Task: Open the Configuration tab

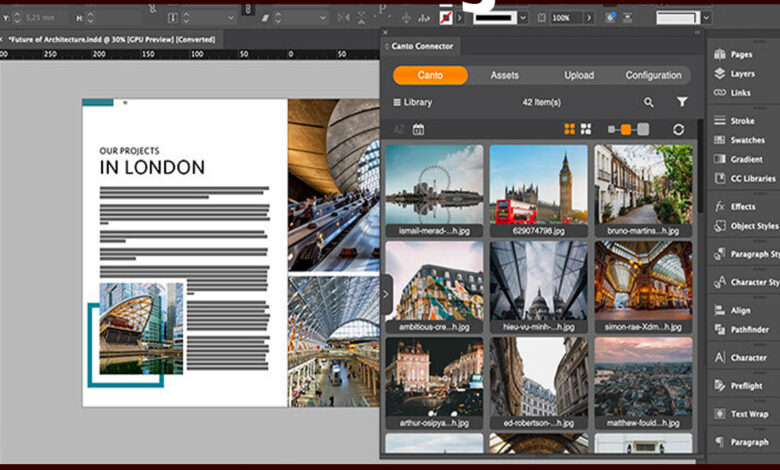Action: coord(653,75)
